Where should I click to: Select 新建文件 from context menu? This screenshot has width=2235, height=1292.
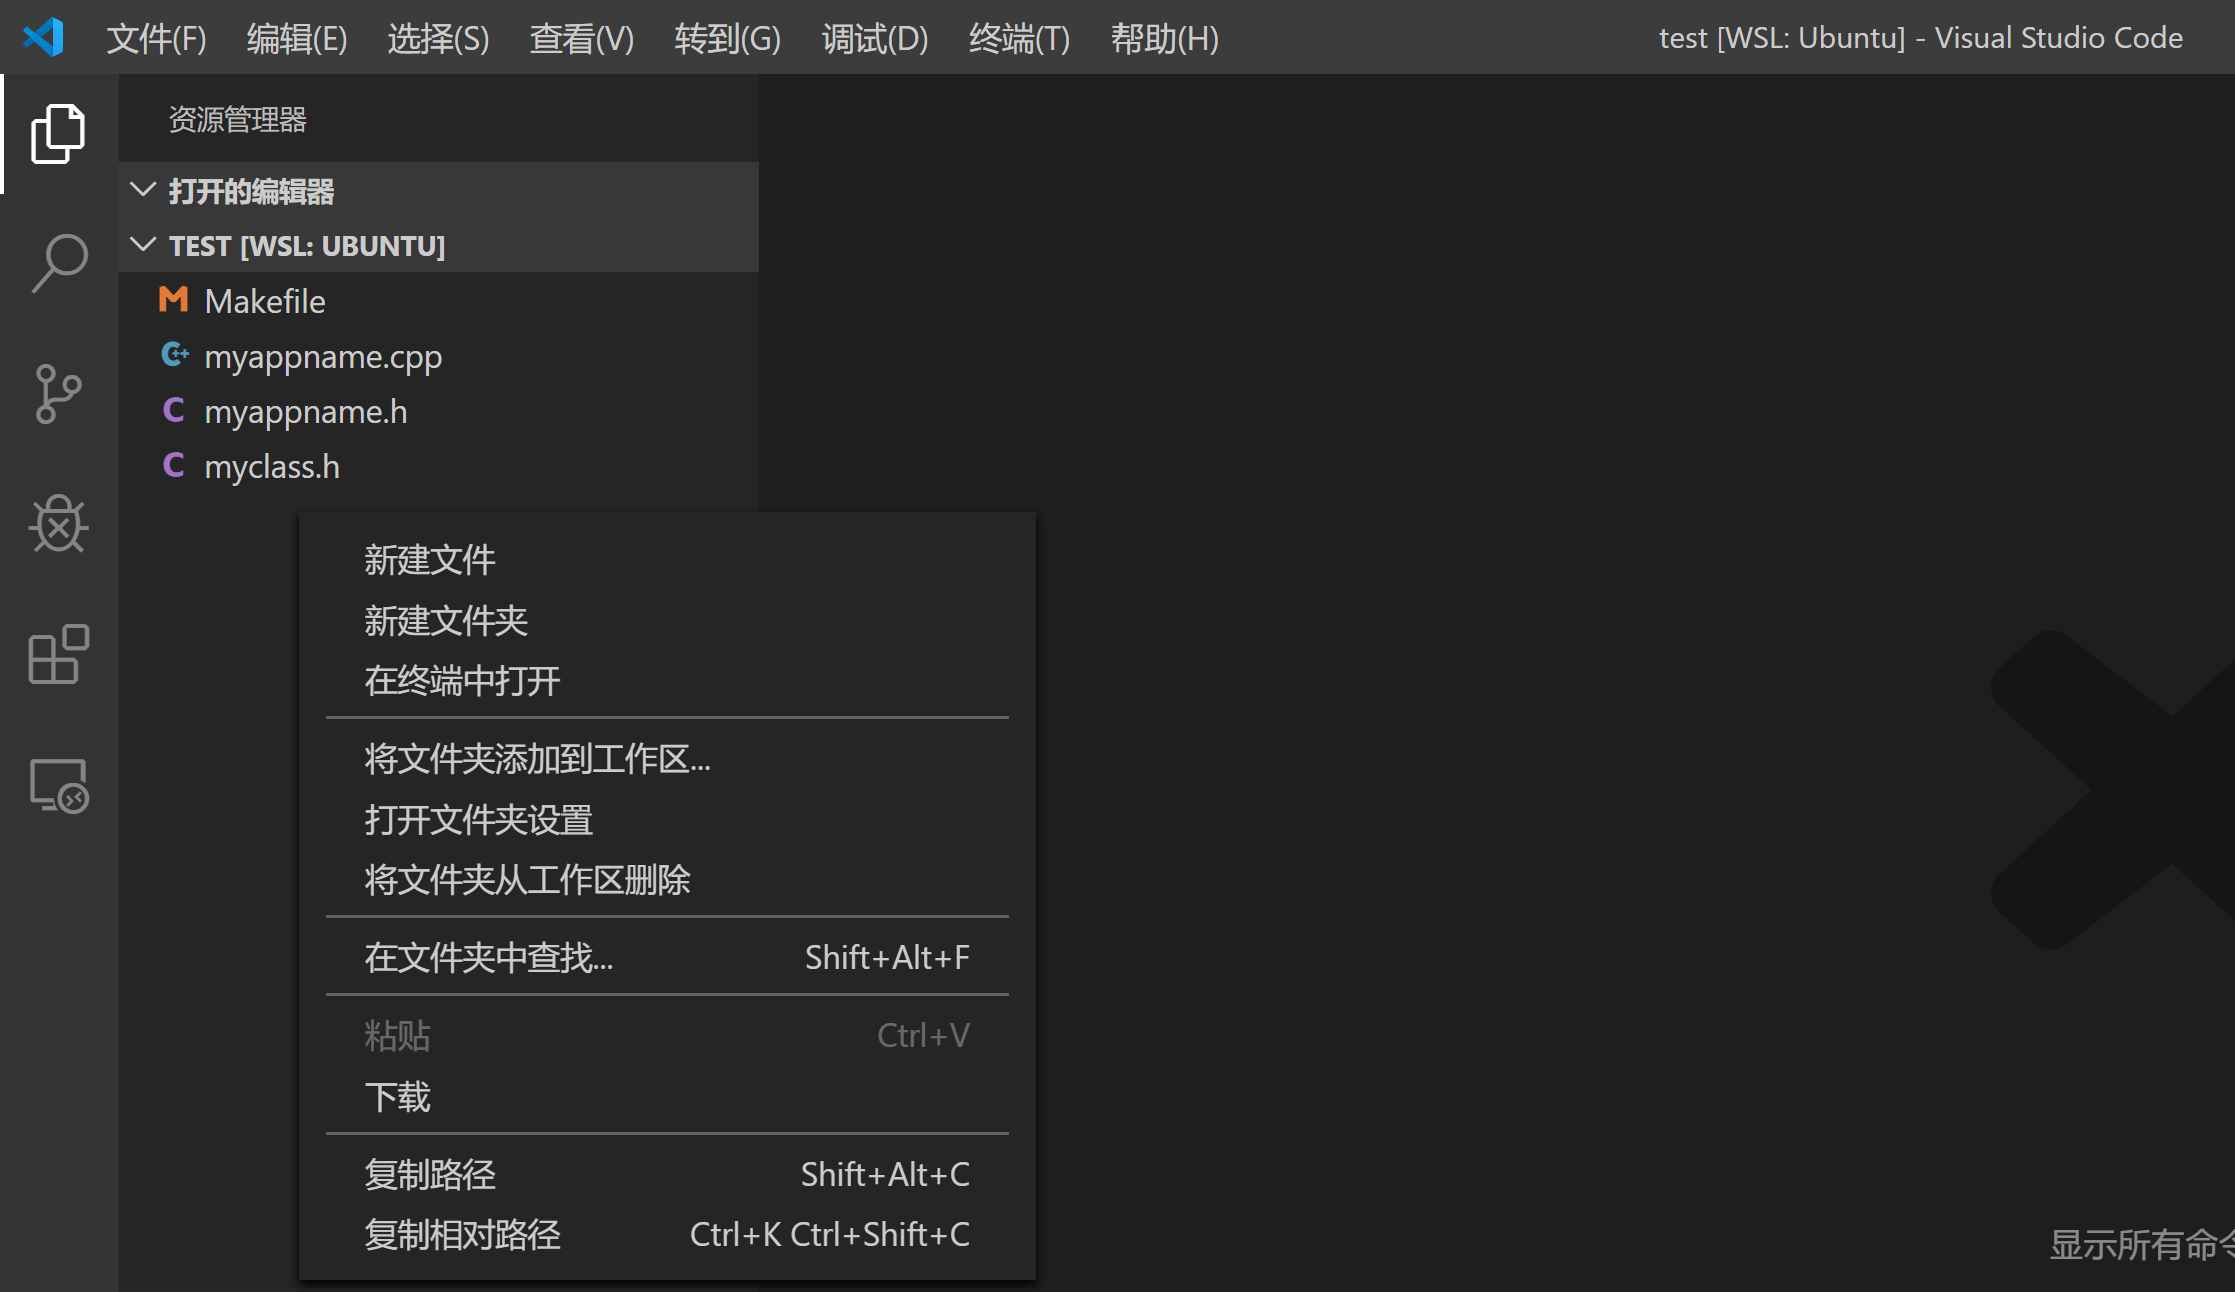[x=429, y=559]
